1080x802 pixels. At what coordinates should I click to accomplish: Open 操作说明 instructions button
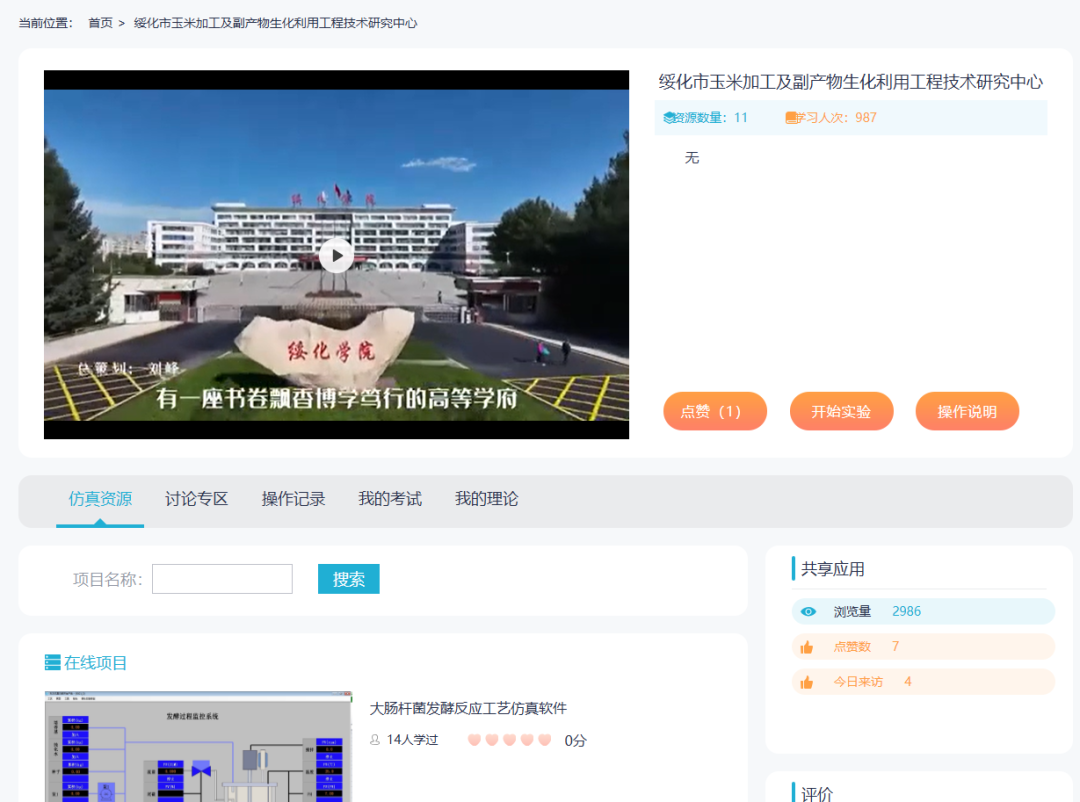967,411
